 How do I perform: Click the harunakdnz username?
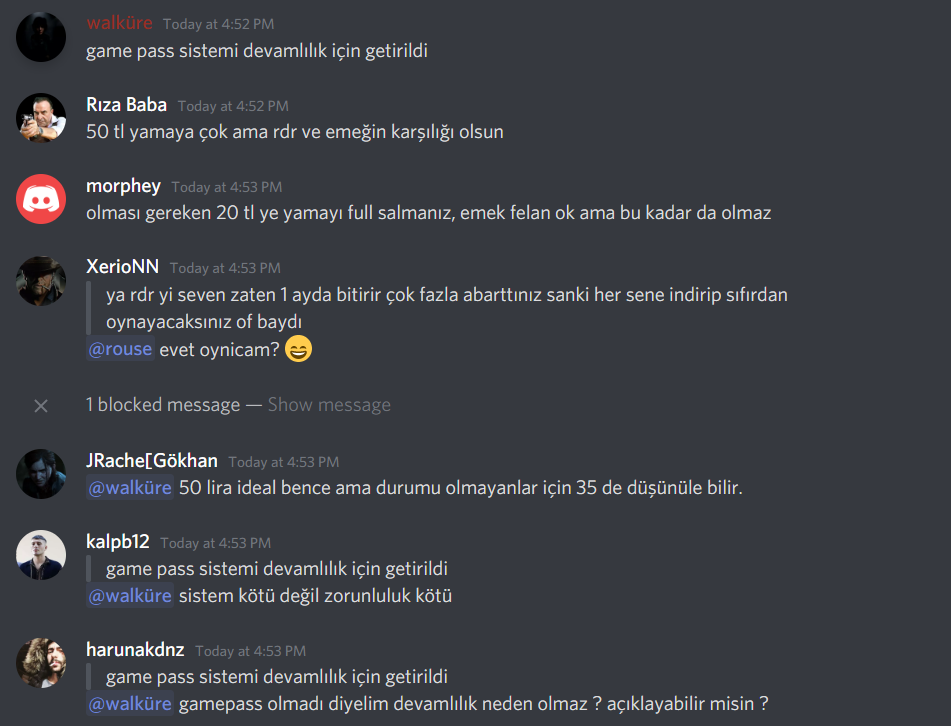135,650
